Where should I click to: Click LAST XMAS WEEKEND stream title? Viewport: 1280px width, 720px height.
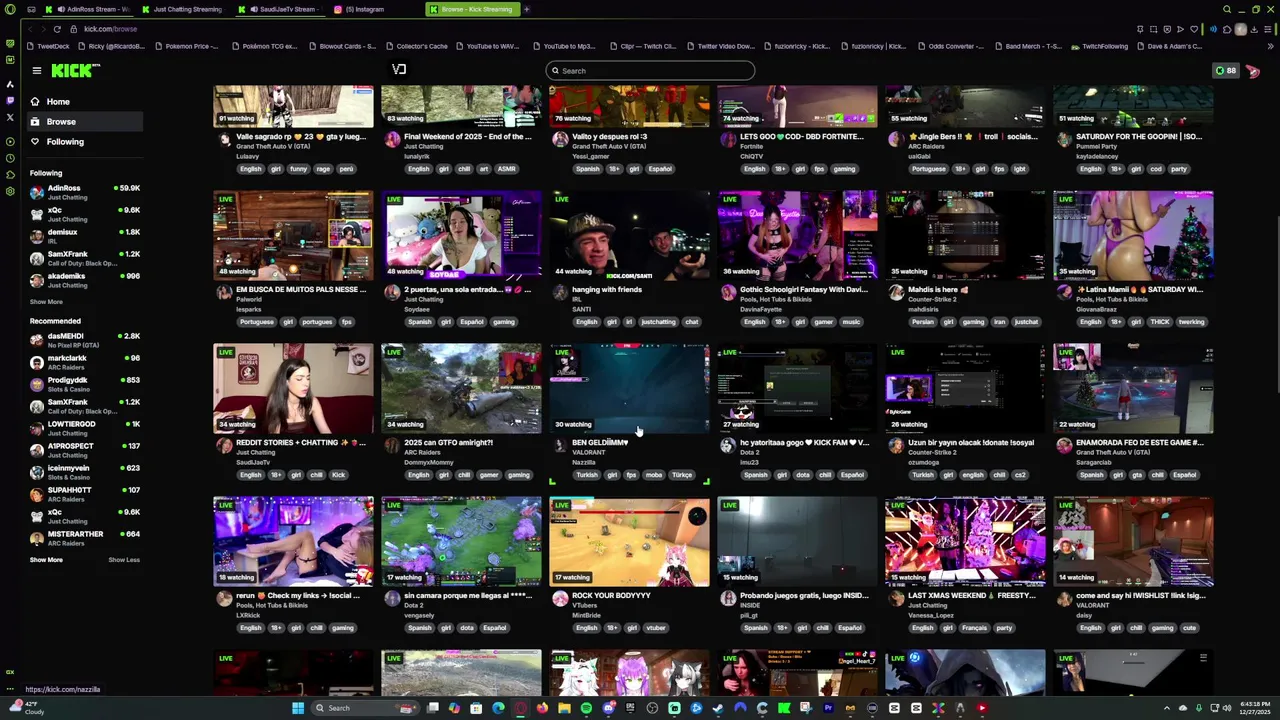tap(971, 595)
